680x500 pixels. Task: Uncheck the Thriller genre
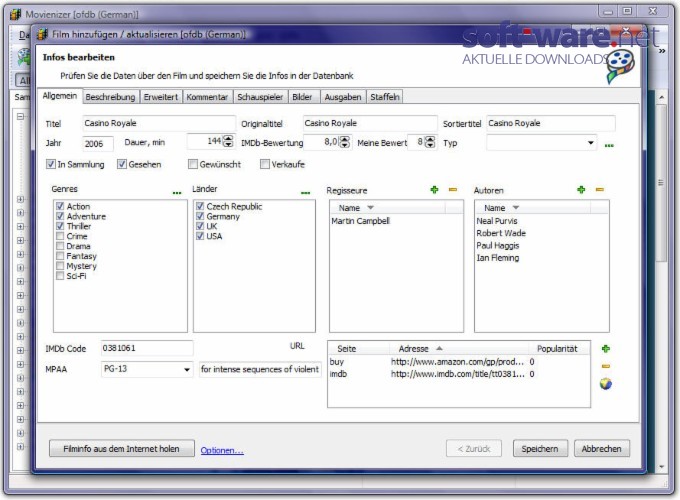click(60, 226)
